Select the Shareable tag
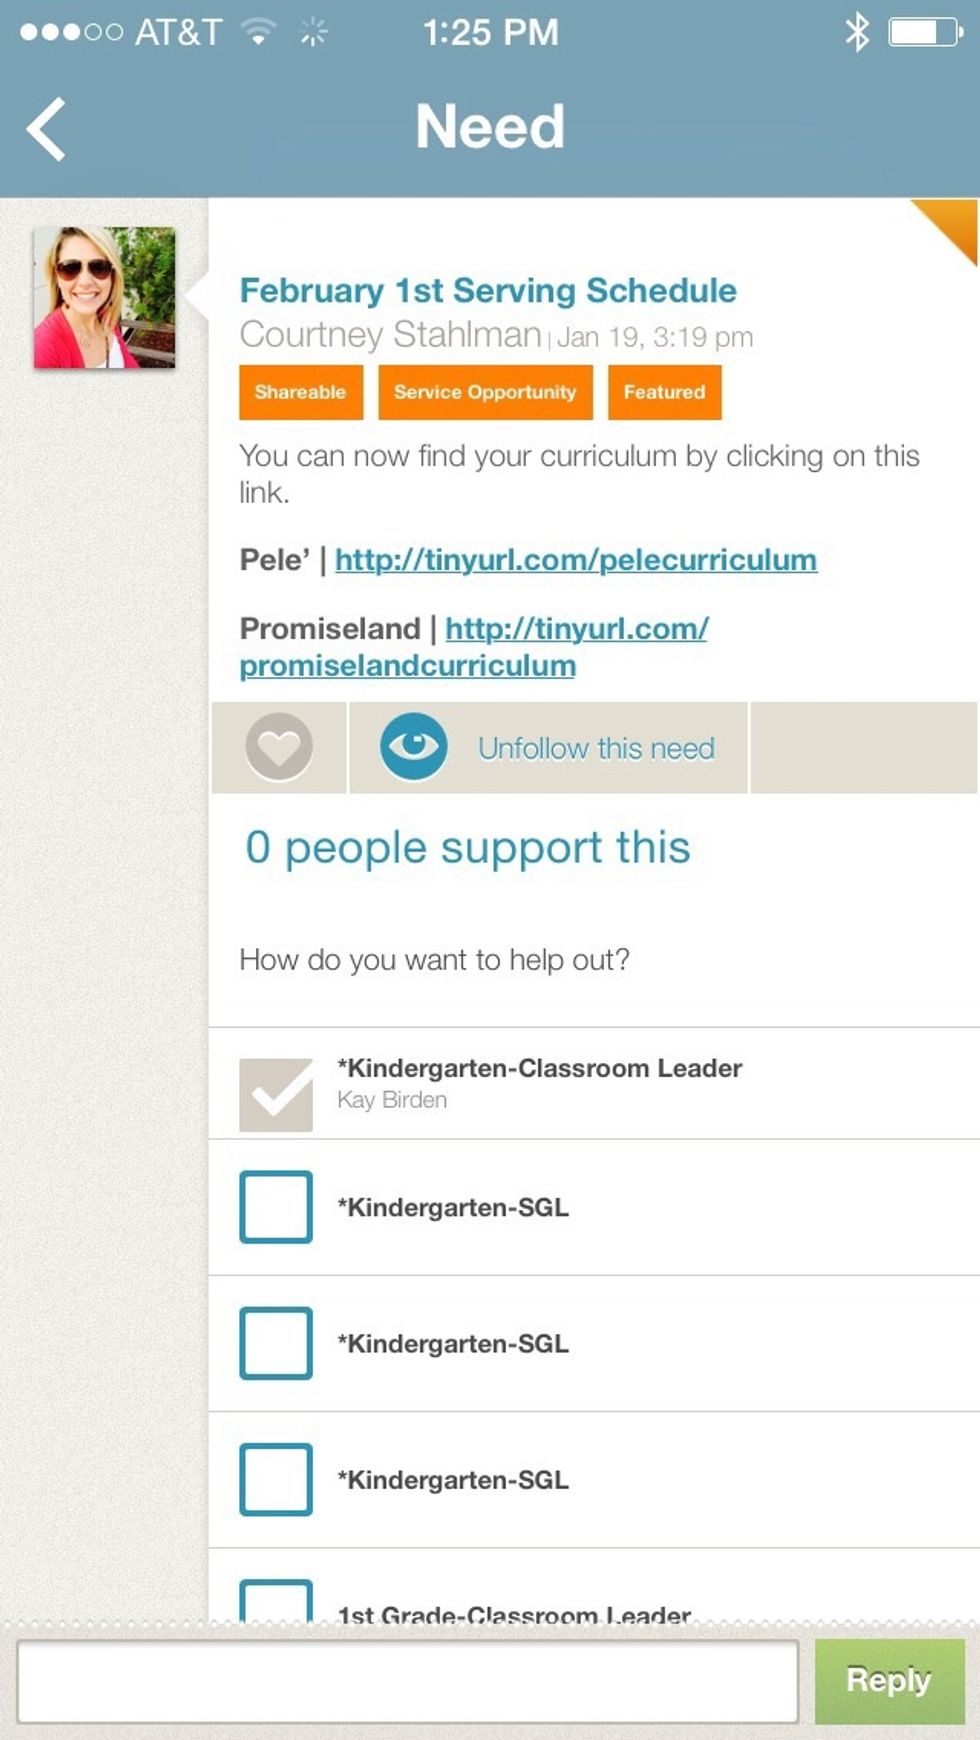 [300, 392]
